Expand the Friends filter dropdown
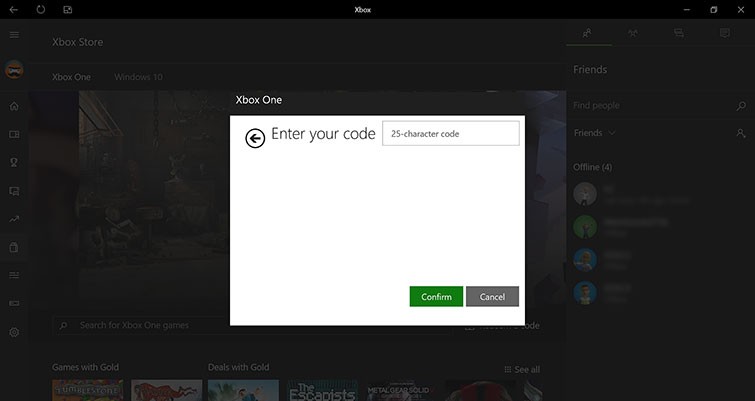This screenshot has width=755, height=401. [594, 133]
